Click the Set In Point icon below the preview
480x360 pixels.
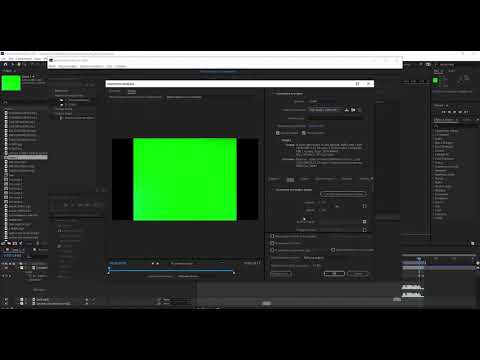pos(153,263)
